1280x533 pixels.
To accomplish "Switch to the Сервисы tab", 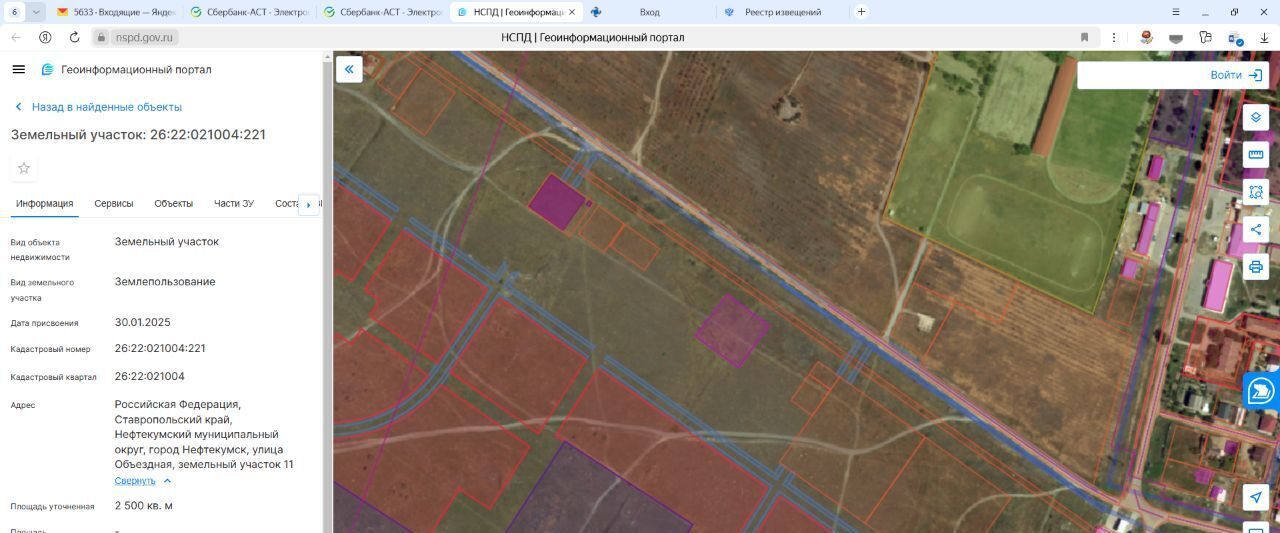I will click(113, 204).
